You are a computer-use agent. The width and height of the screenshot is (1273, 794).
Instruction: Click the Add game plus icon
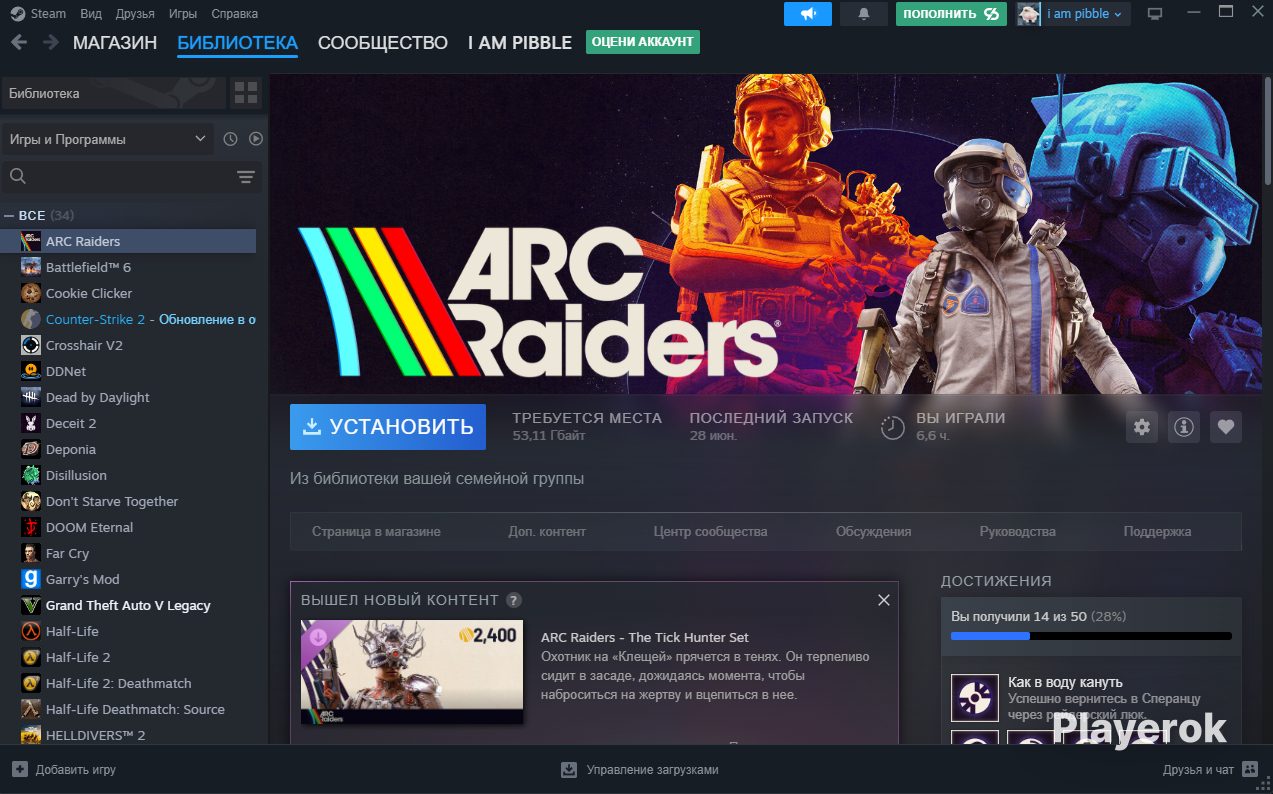click(x=20, y=769)
